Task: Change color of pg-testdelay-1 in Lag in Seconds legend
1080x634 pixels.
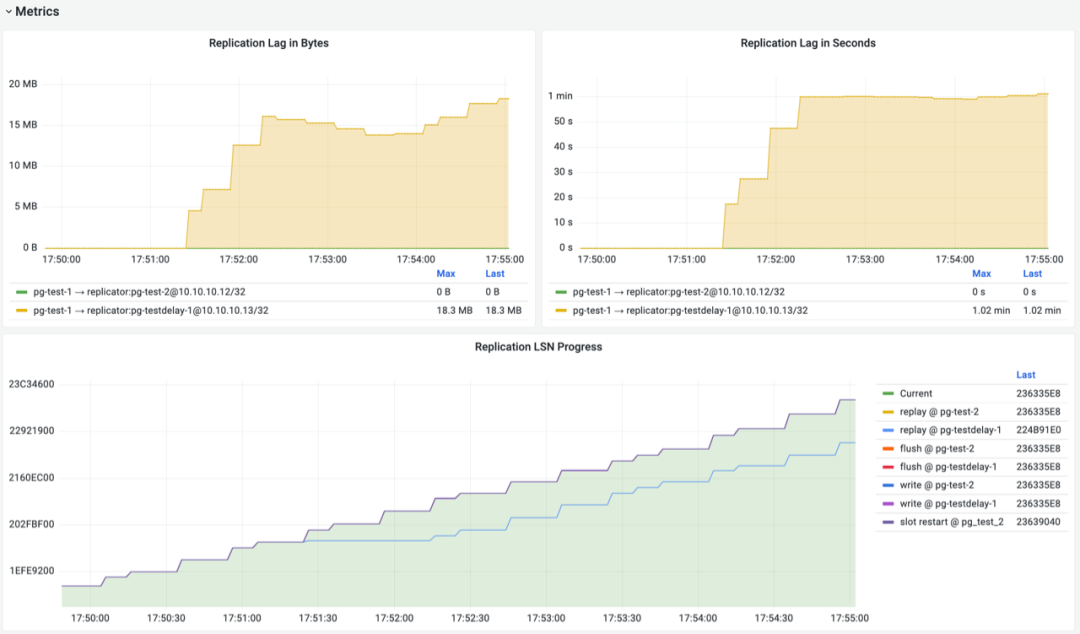Action: pos(561,311)
